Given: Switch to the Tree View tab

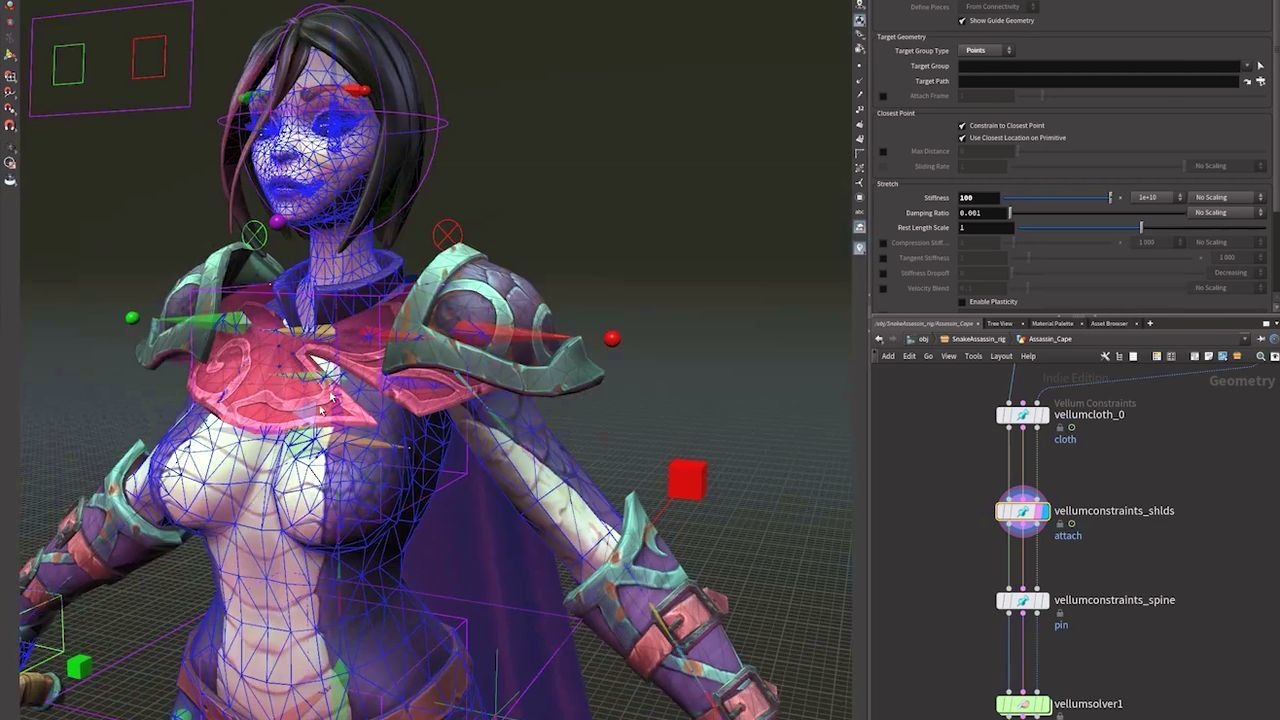Looking at the screenshot, I should 1000,323.
